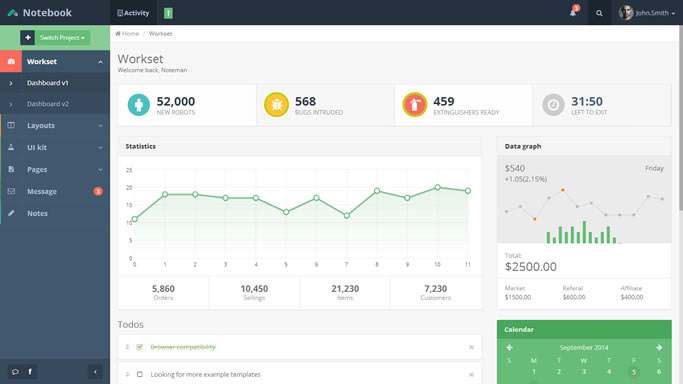683x384 pixels.
Task: Click the green upload icon beside Activity
Action: coord(168,13)
